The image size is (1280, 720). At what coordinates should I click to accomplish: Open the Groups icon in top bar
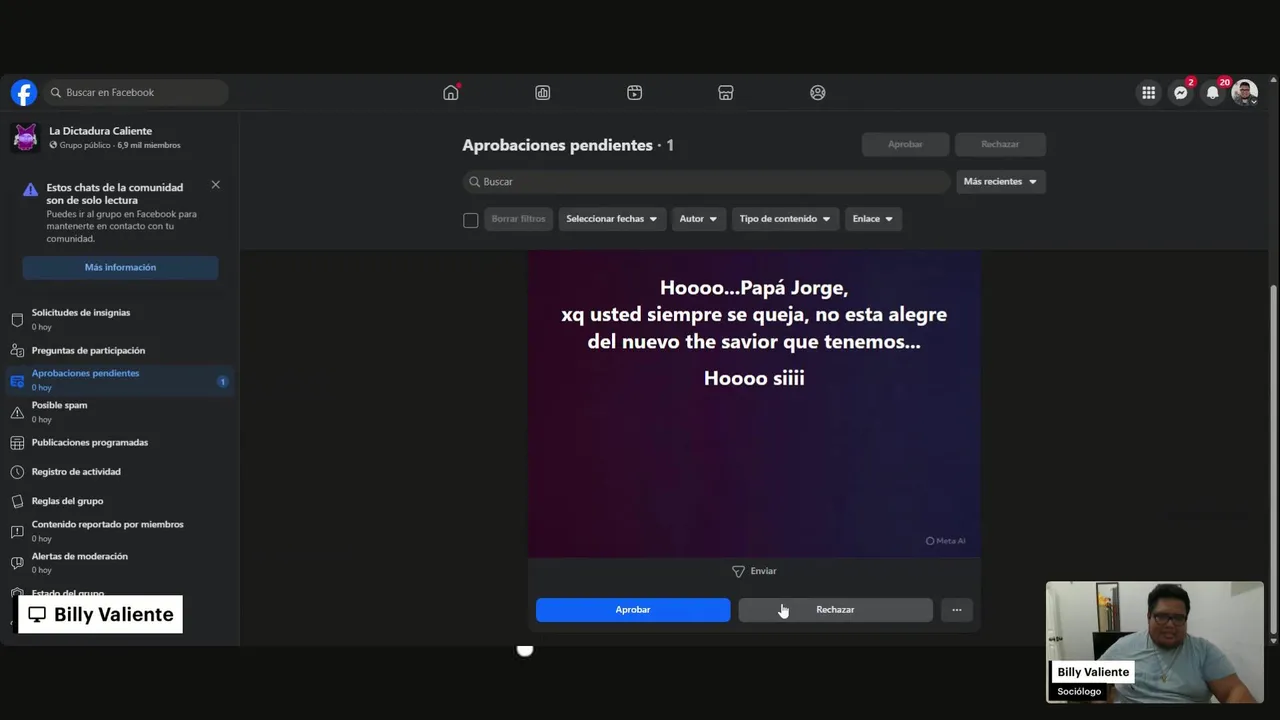(x=818, y=93)
